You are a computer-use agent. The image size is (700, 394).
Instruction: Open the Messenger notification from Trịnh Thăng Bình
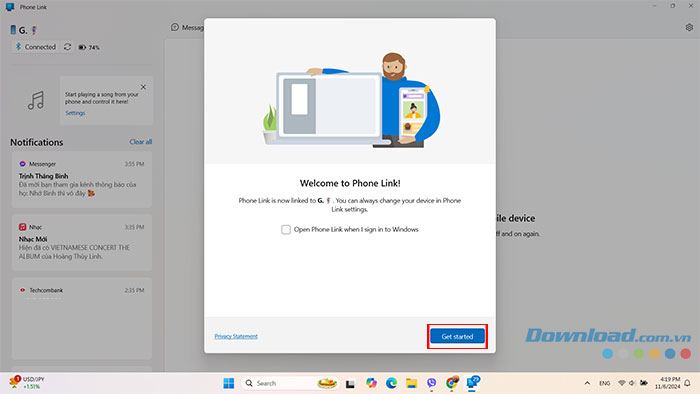pos(82,179)
